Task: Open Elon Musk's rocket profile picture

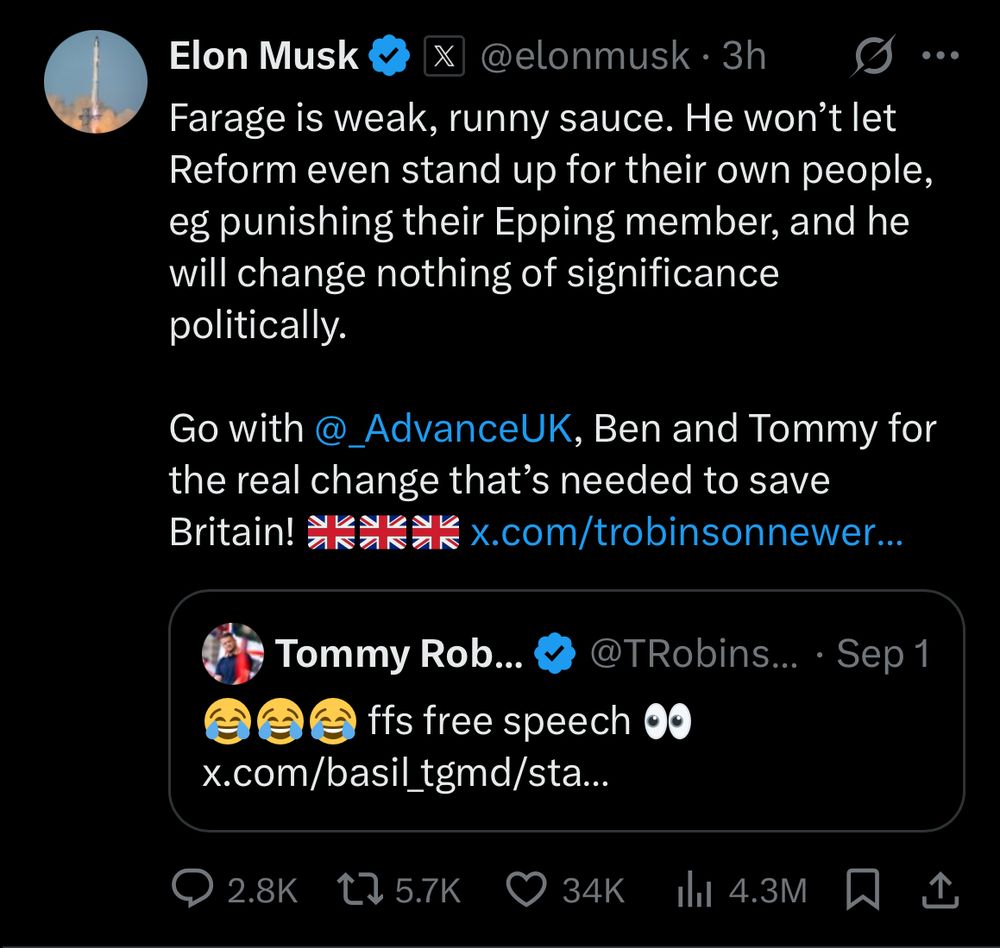Action: pos(96,82)
